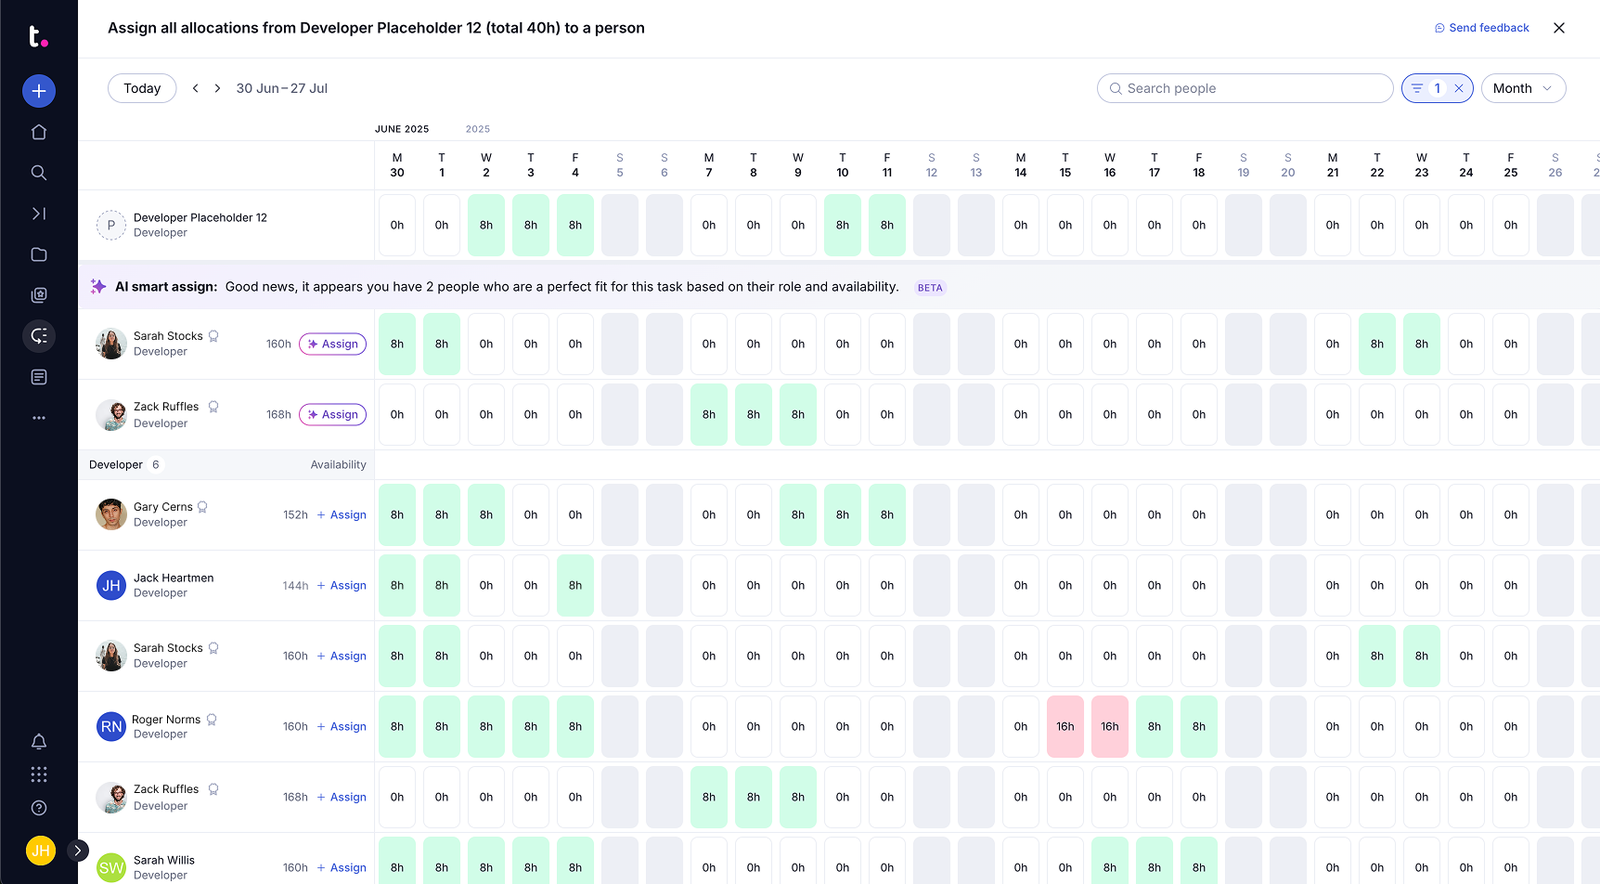Click the JH user avatar in sidebar
Viewport: 1600px width, 884px height.
click(x=40, y=851)
